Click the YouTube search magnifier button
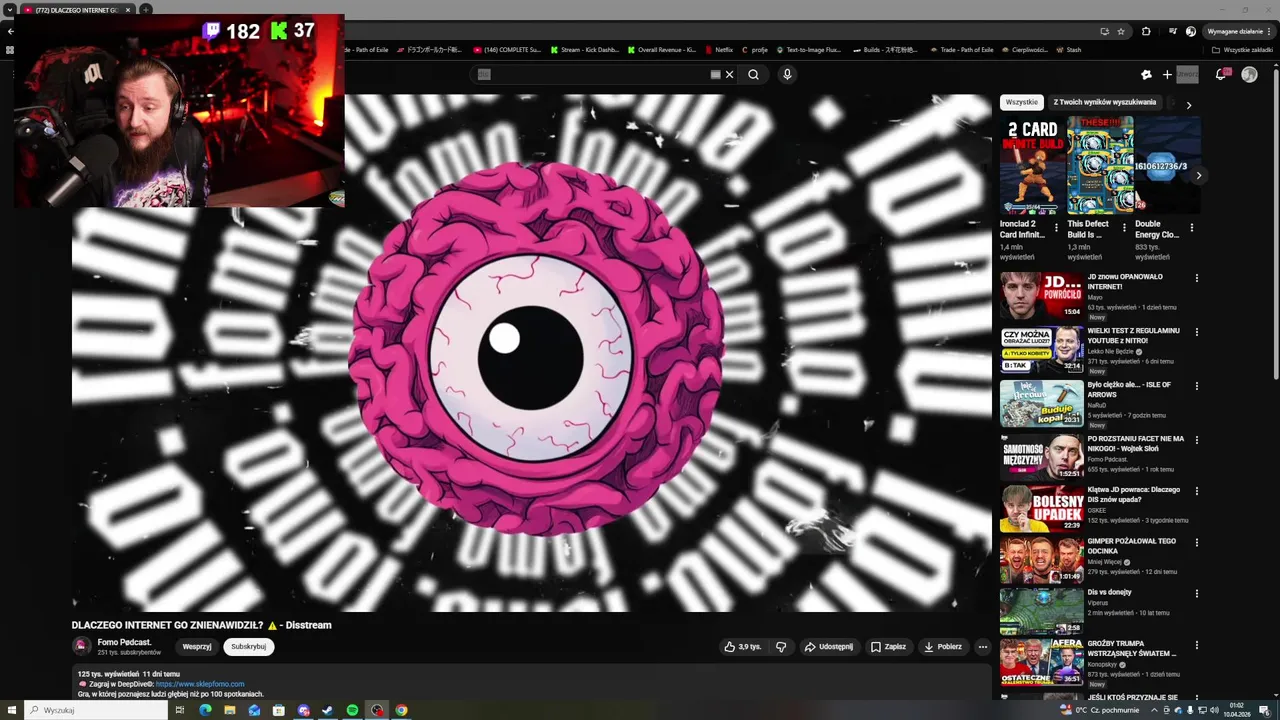 point(753,74)
